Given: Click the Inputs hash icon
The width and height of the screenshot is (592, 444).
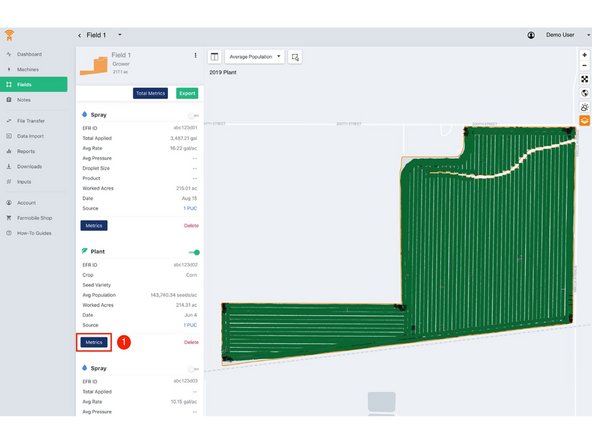Looking at the screenshot, I should pos(9,182).
